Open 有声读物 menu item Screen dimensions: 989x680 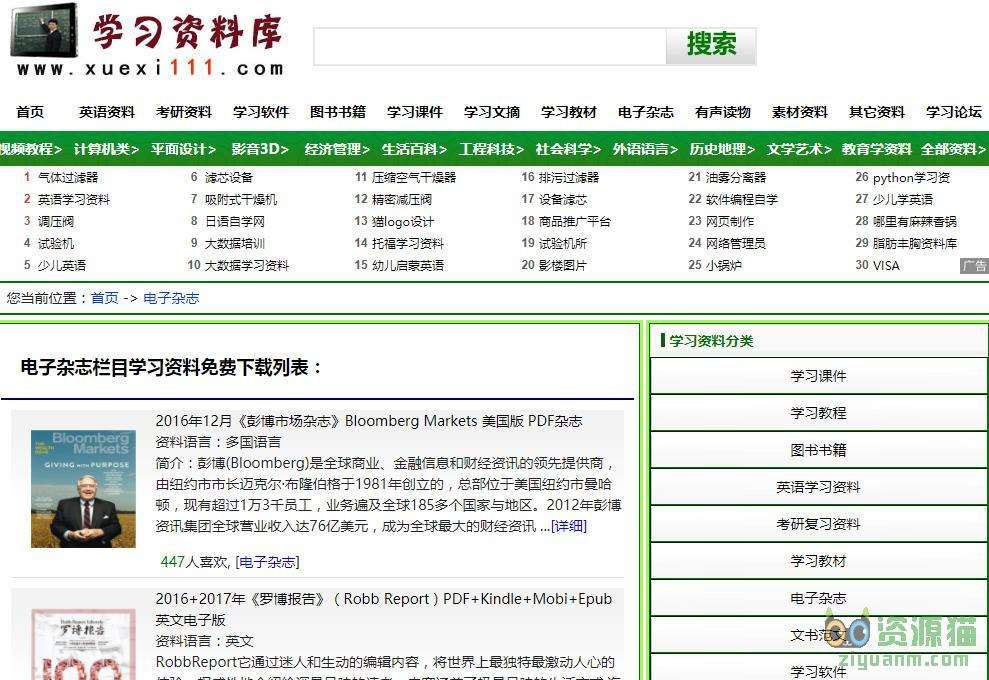click(722, 112)
